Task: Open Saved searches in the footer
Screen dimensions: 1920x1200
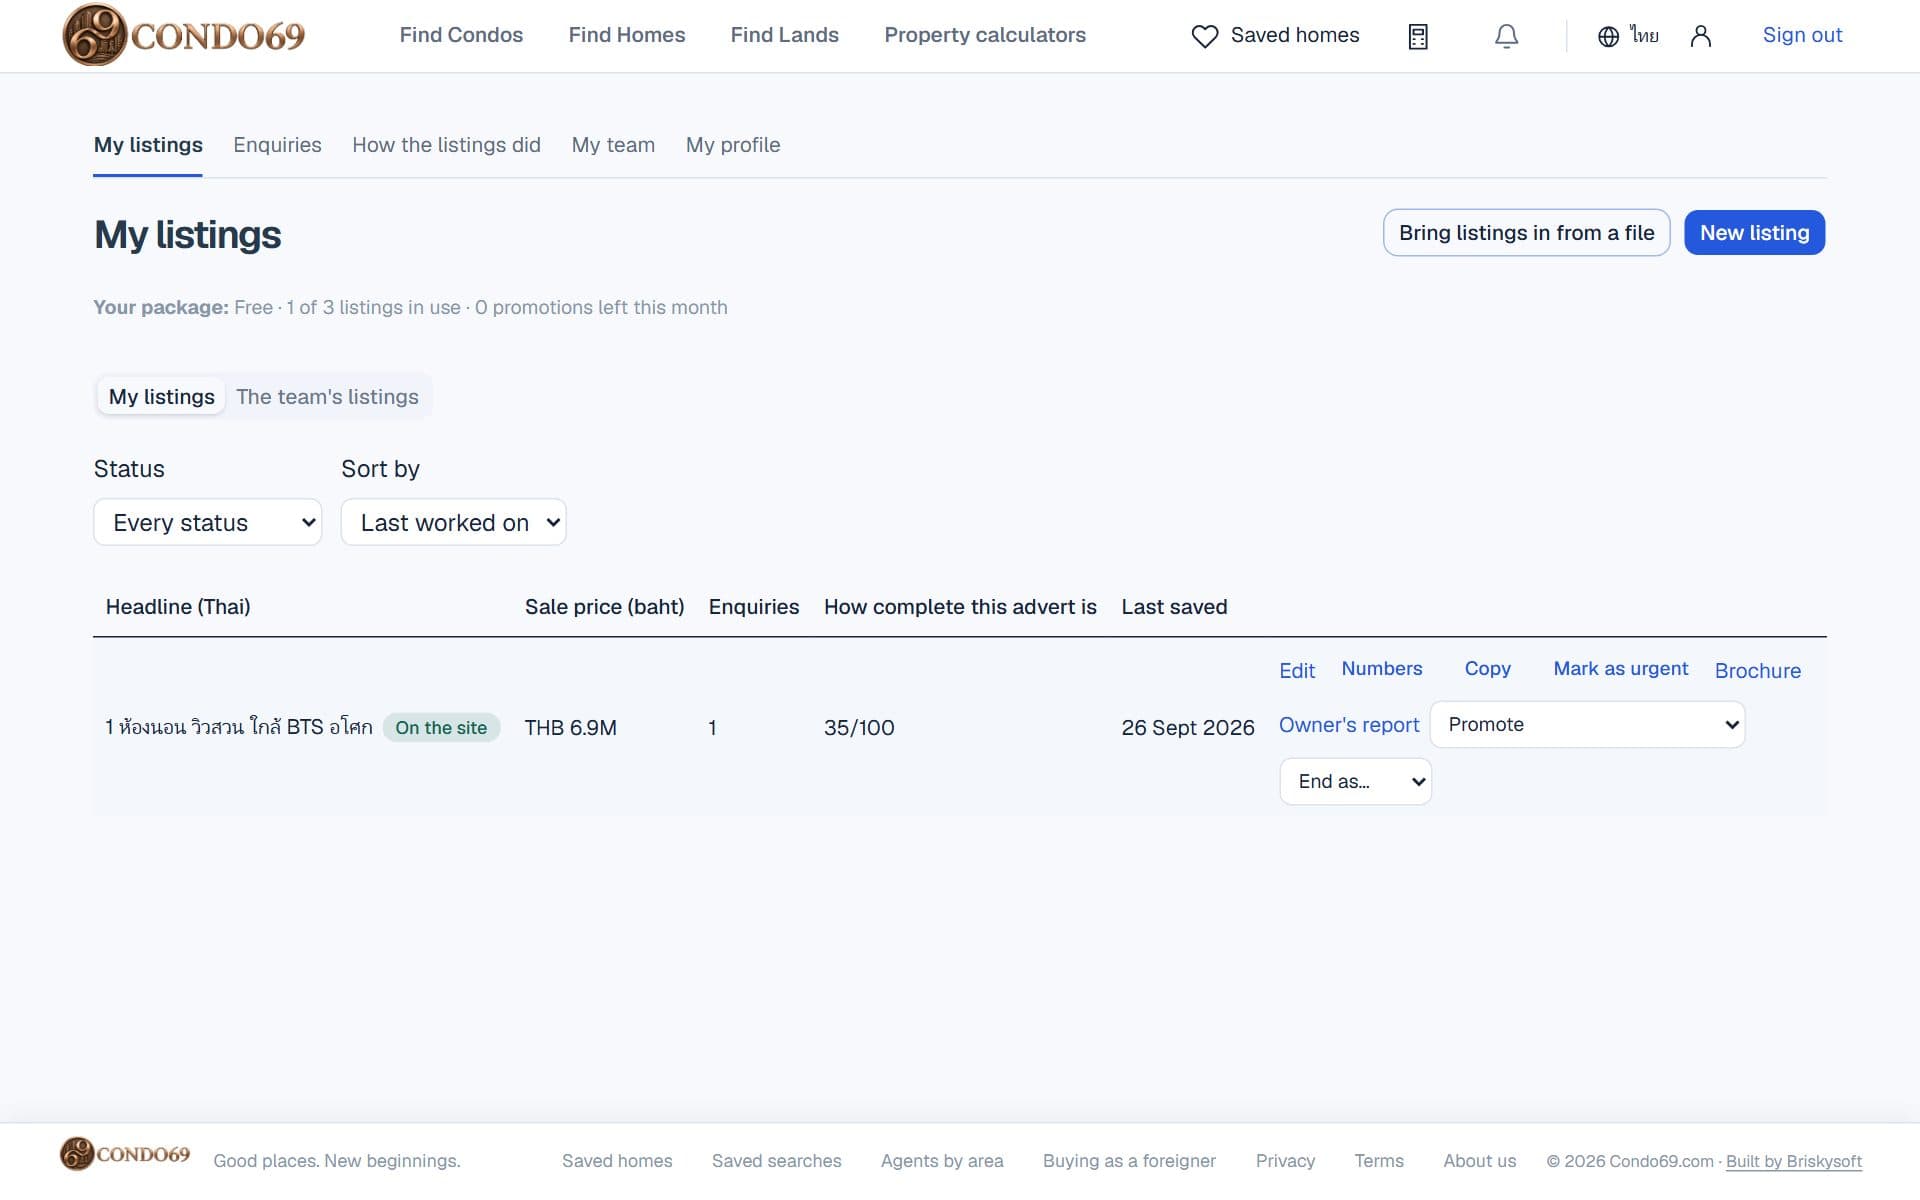Action: coord(776,1161)
